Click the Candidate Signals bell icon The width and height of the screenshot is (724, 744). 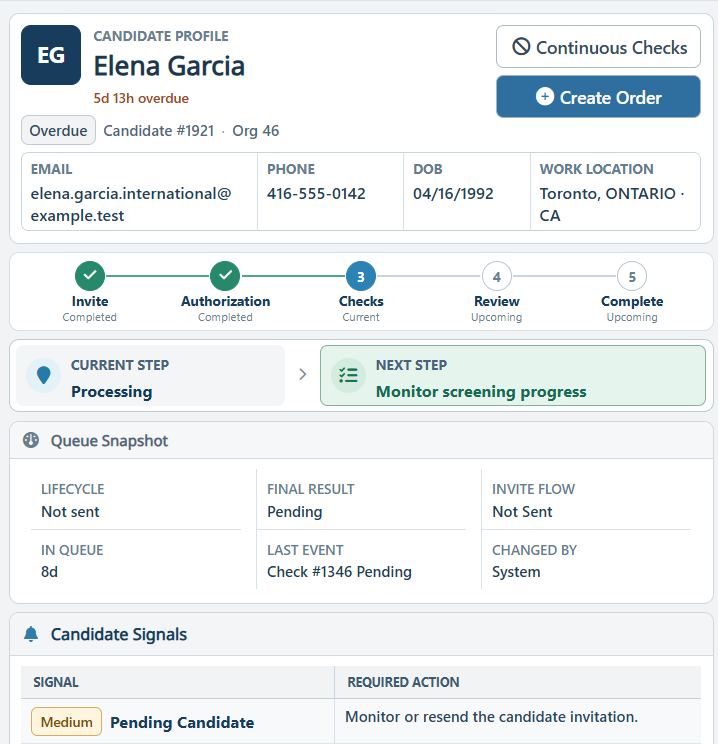(x=31, y=634)
